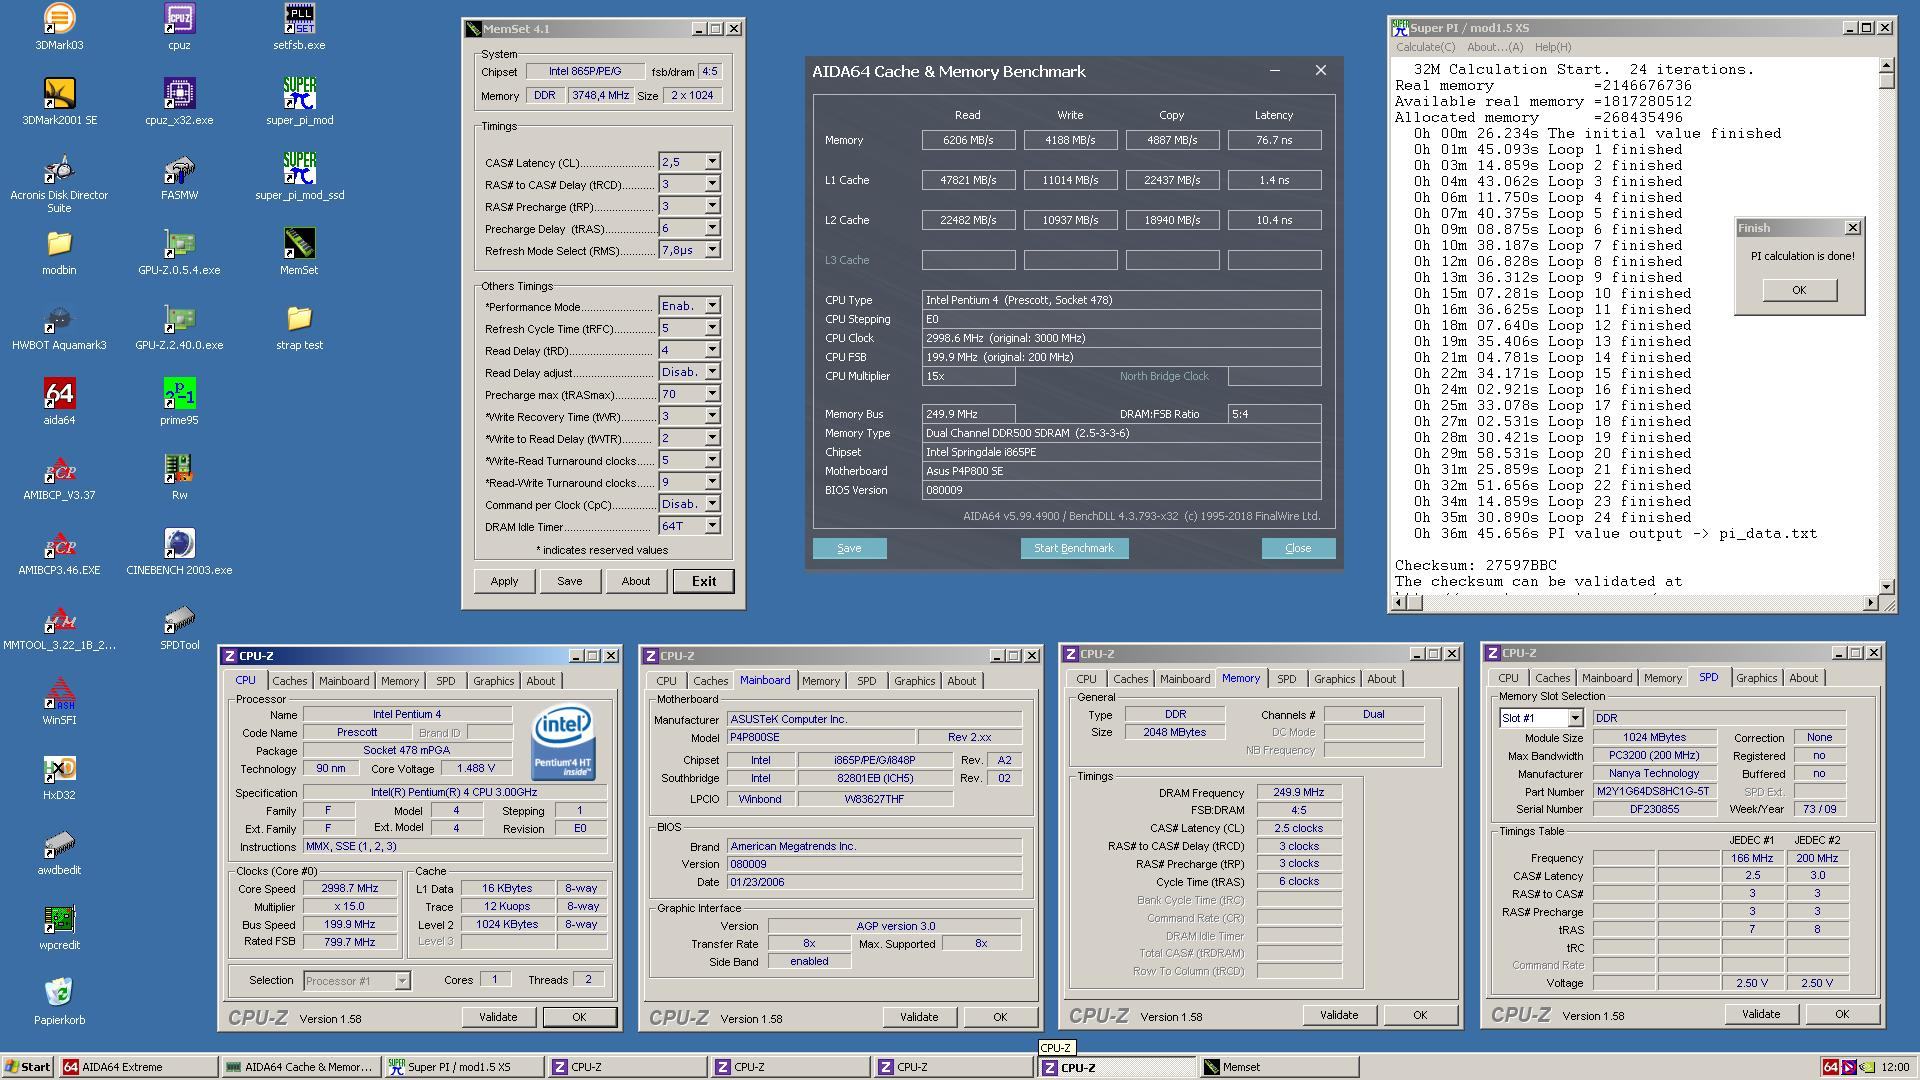Launch CINEBENCH 2003.exe desktop icon
The height and width of the screenshot is (1080, 1920).
[x=179, y=551]
